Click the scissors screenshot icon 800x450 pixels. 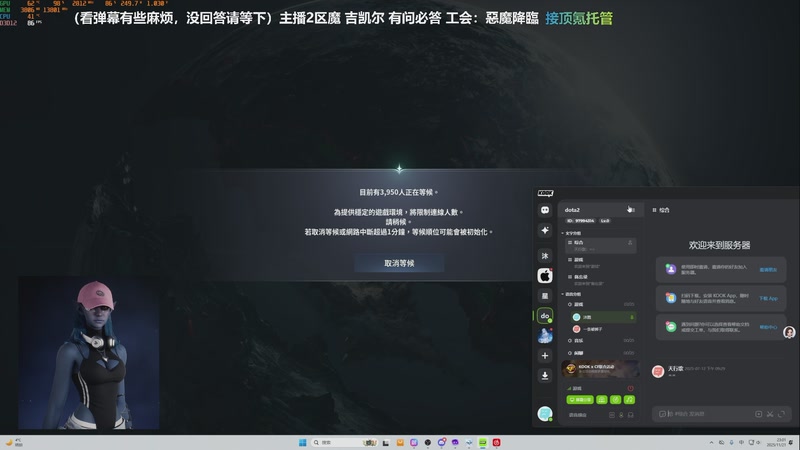[770, 414]
